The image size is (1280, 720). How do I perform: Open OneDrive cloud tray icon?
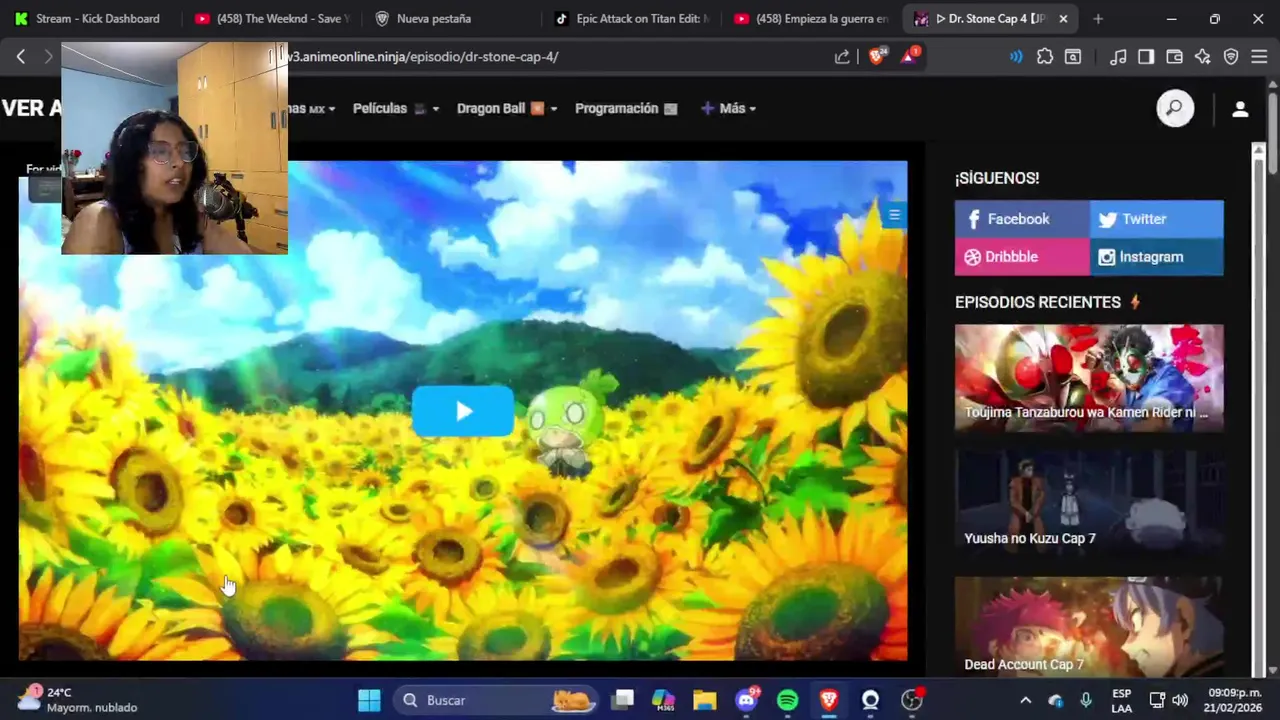tap(1056, 700)
